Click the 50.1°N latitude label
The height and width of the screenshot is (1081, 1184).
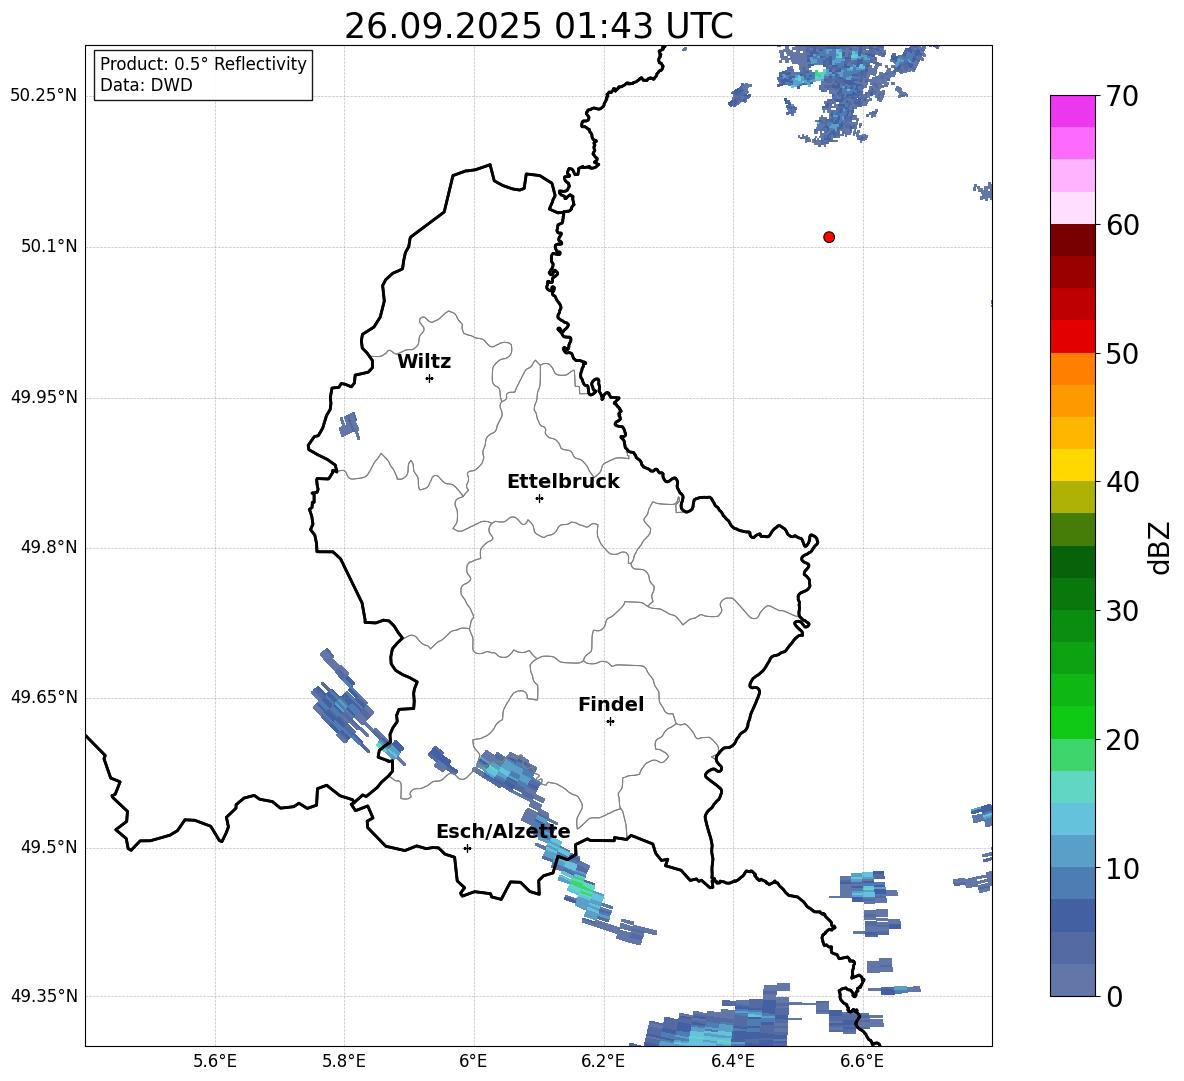pyautogui.click(x=49, y=246)
